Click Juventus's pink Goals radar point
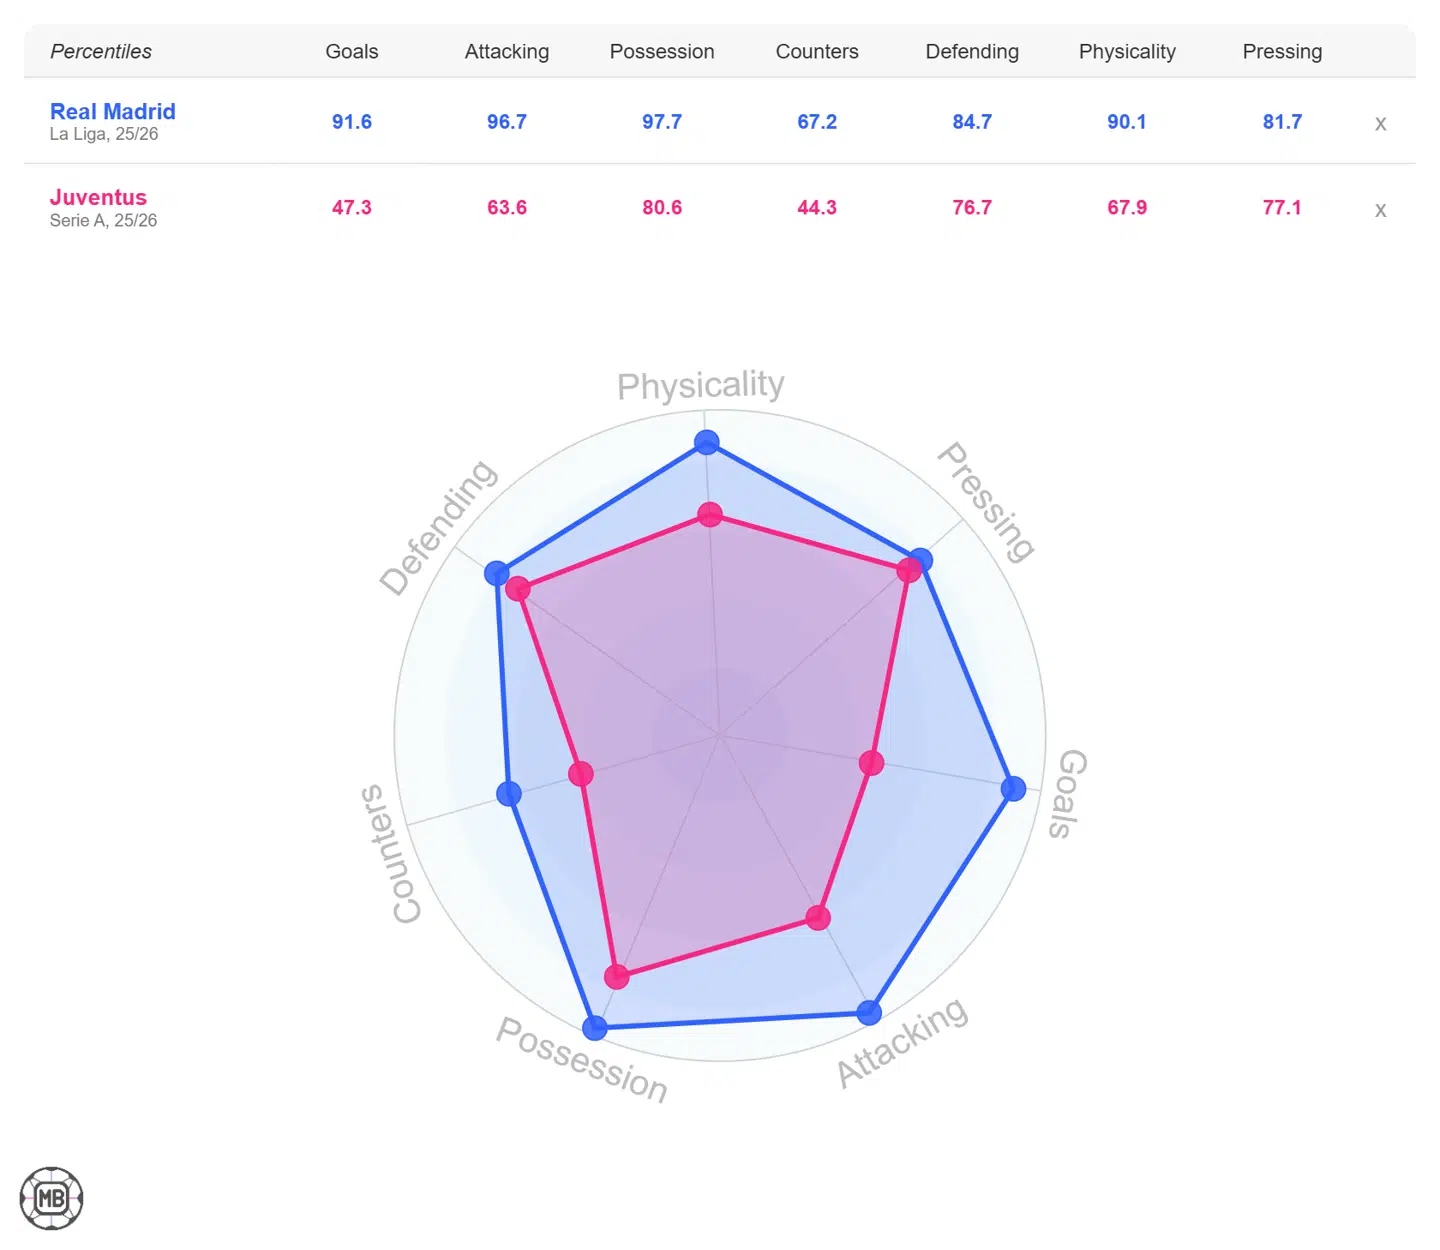 click(x=872, y=763)
